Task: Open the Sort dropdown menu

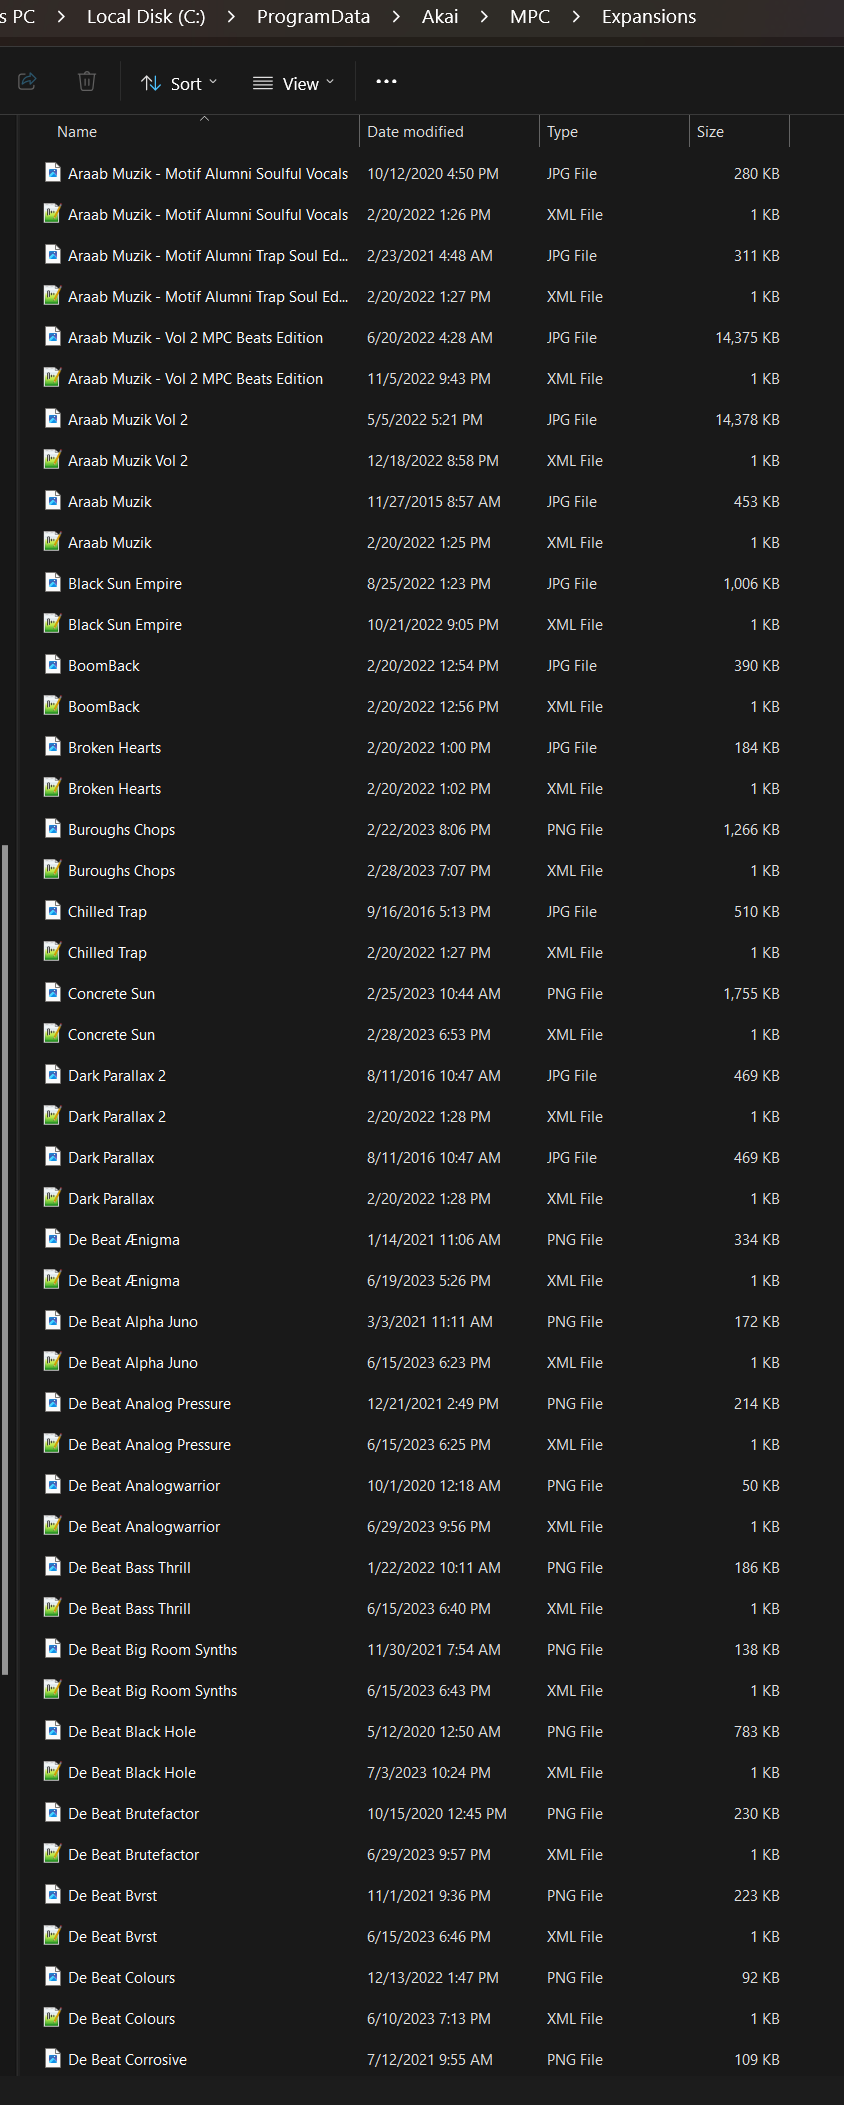Action: (x=179, y=83)
